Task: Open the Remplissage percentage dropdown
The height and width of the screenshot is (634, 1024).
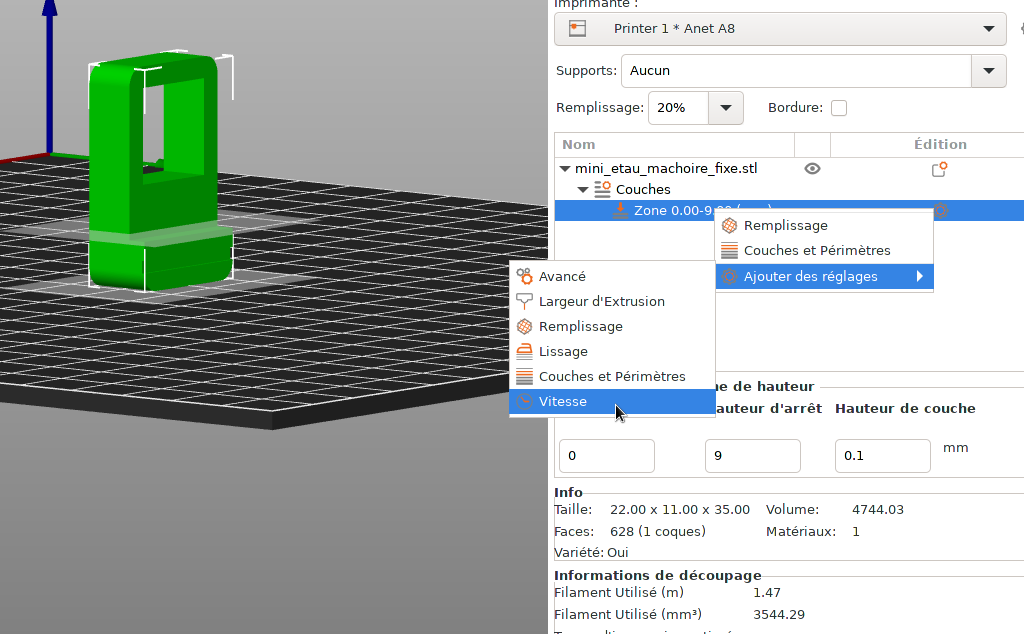Action: coord(726,108)
